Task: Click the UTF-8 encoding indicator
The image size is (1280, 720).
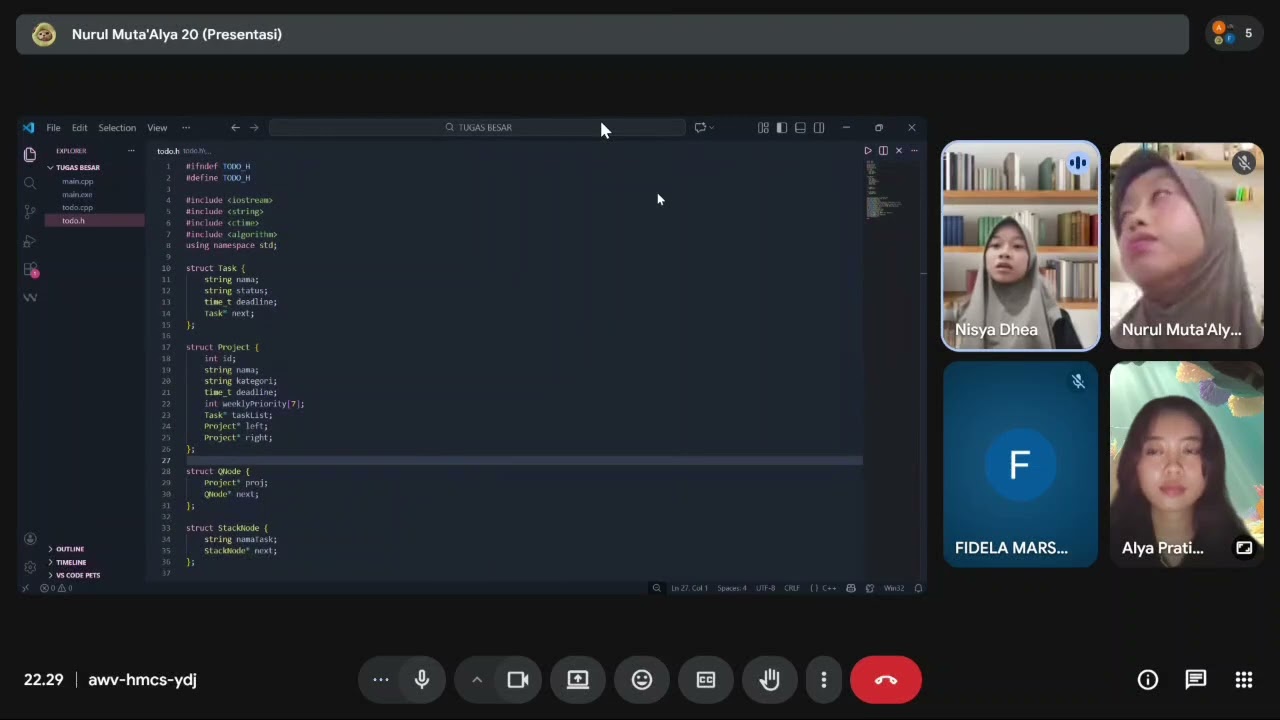Action: click(765, 588)
